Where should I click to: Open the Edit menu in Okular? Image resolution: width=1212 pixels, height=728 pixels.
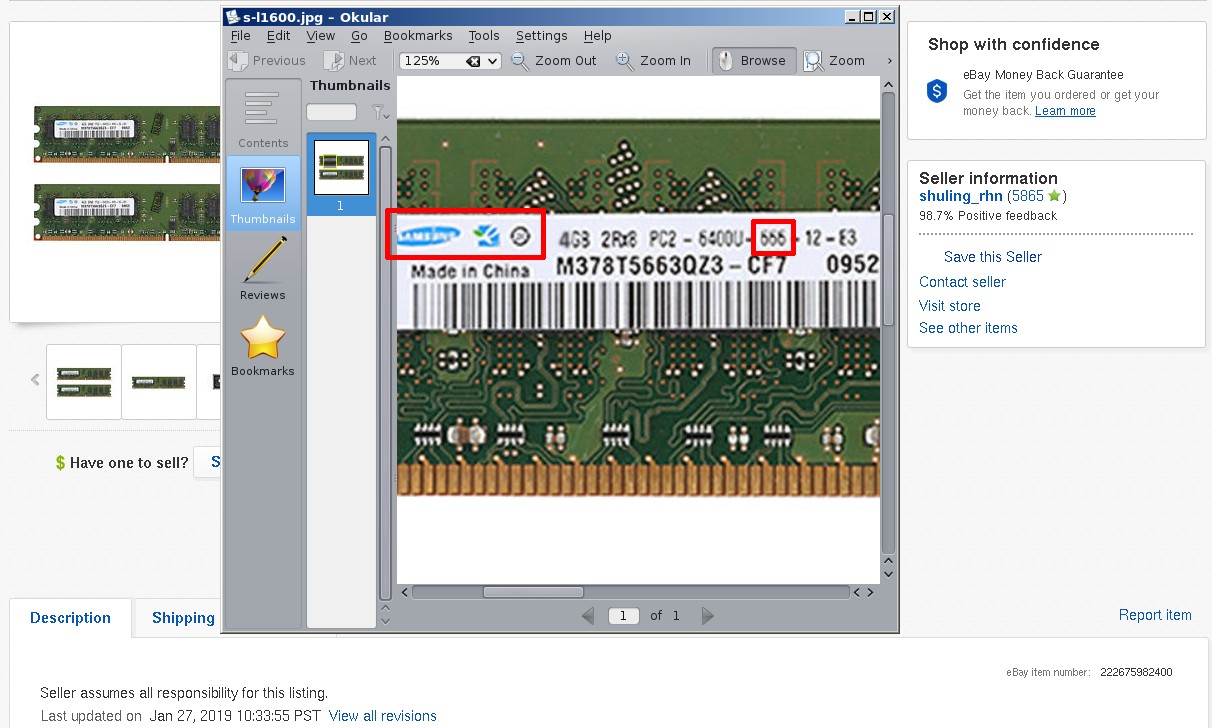pos(278,36)
